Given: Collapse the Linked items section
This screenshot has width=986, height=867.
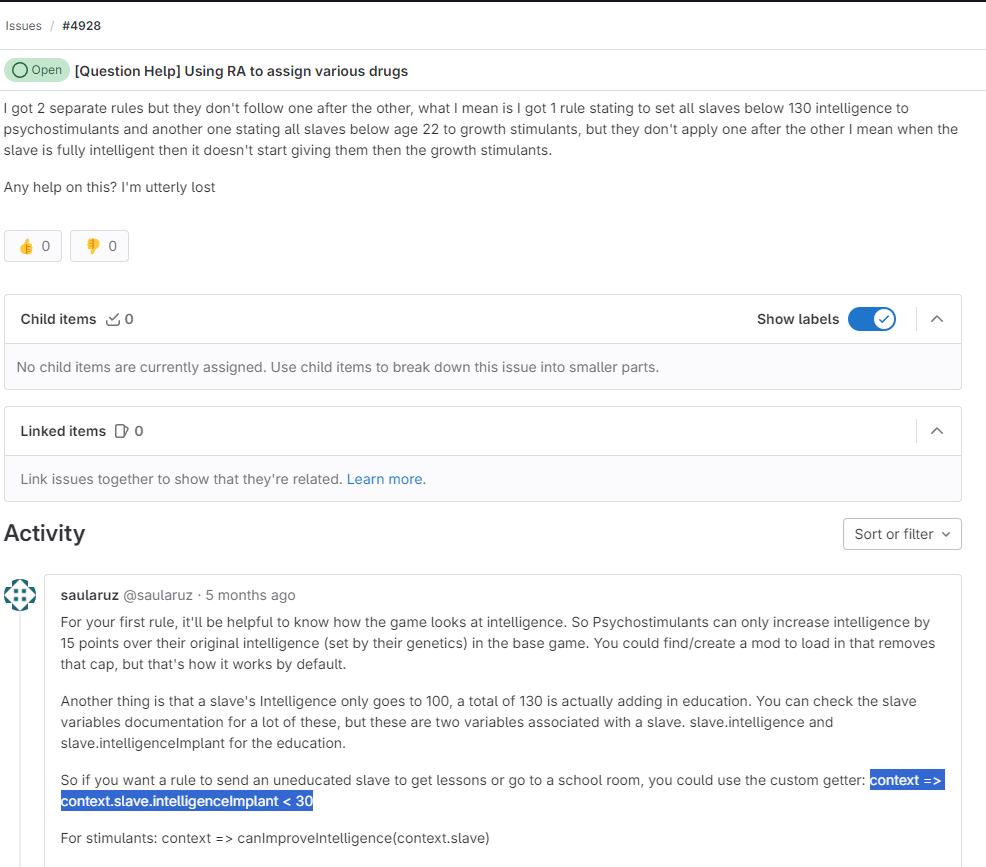Looking at the screenshot, I should [937, 431].
